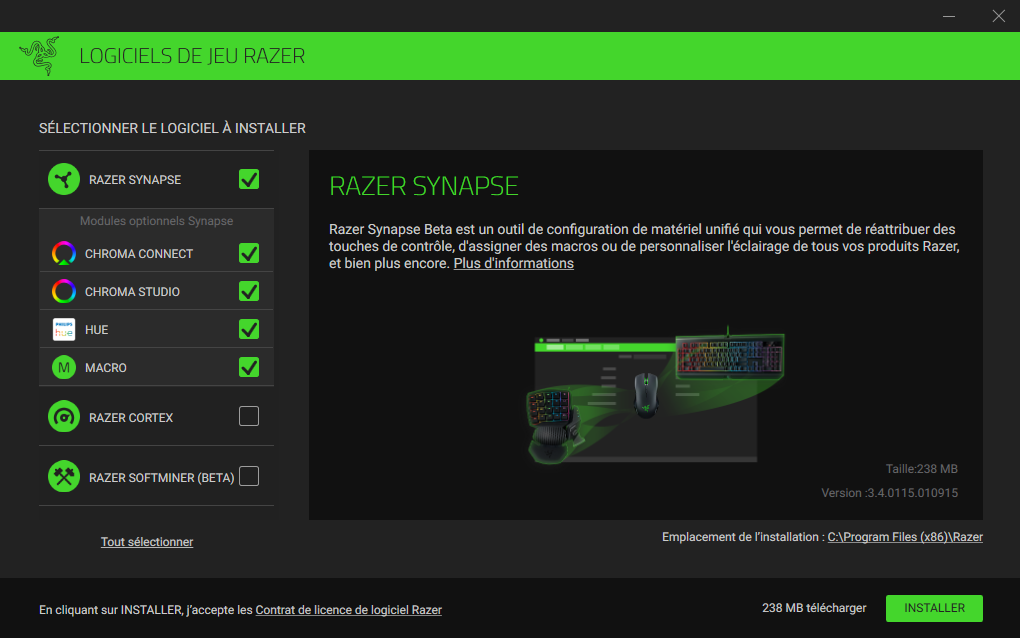Uncheck the Chroma Connect module
This screenshot has height=638, width=1020.
249,253
